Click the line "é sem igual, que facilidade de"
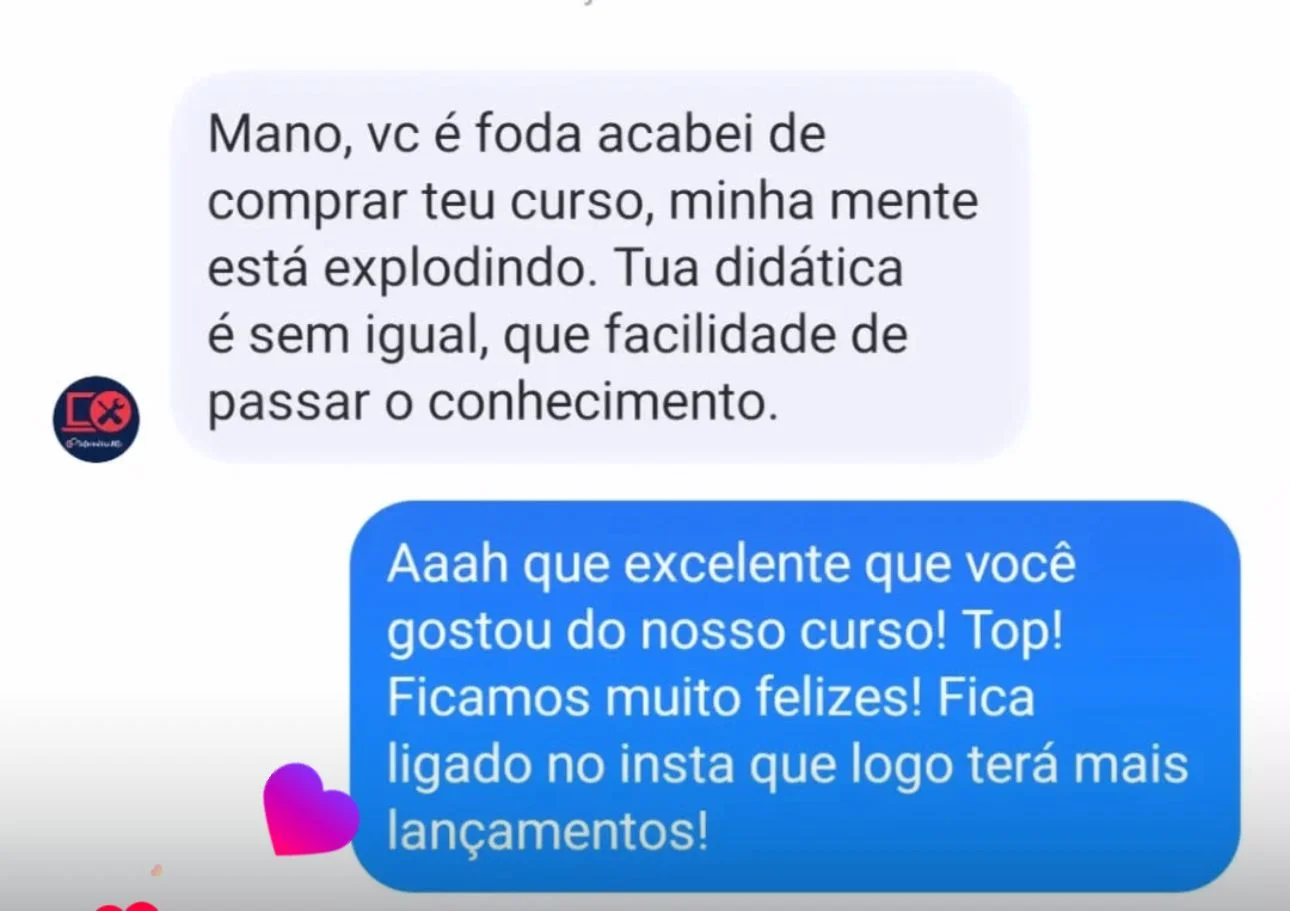The image size is (1290, 911). pos(558,335)
